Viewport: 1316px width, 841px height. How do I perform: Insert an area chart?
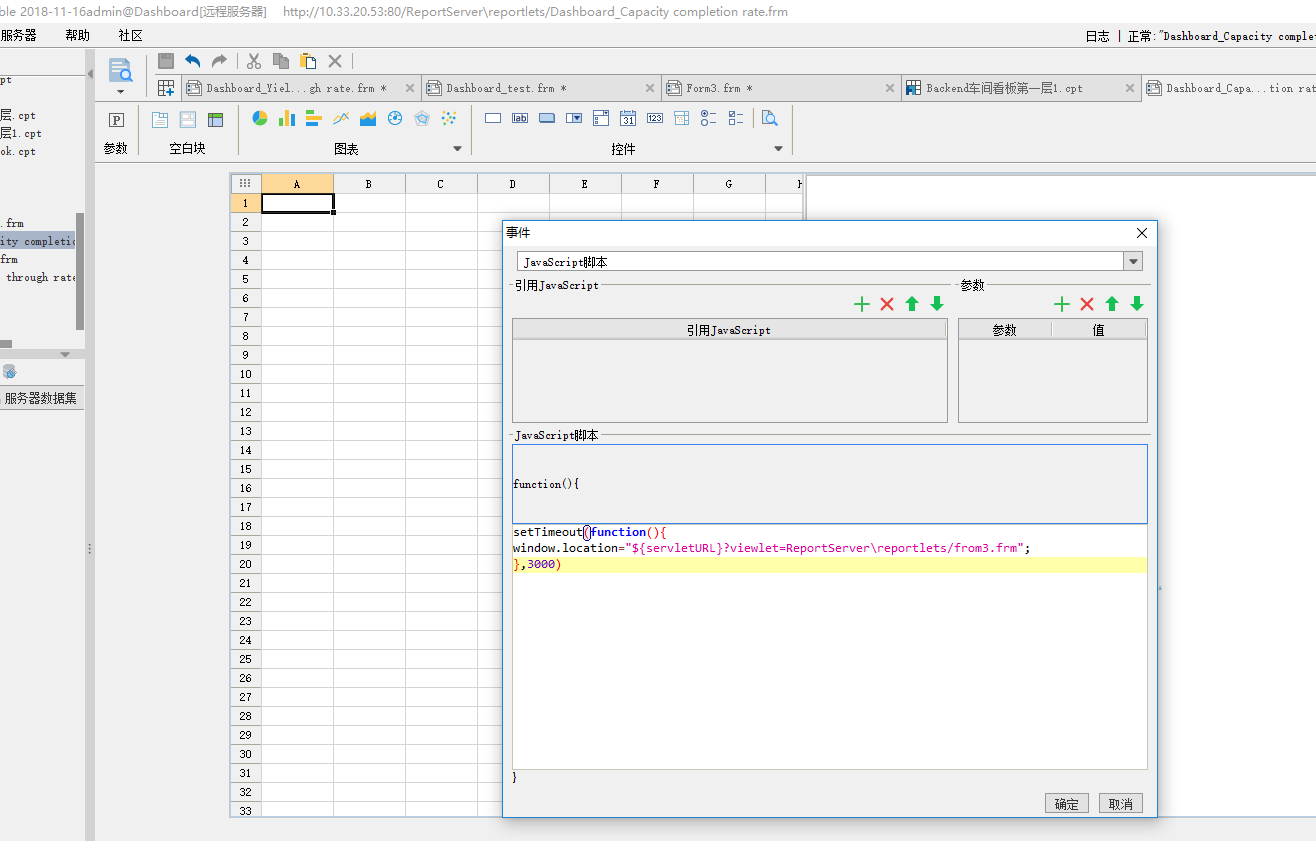[368, 118]
